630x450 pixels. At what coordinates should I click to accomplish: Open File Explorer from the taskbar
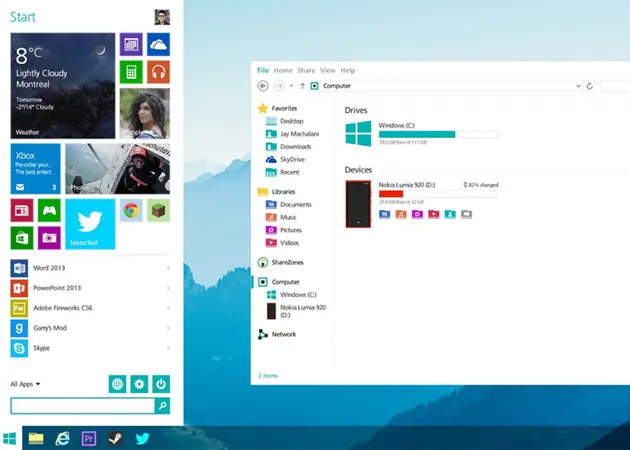coord(36,438)
